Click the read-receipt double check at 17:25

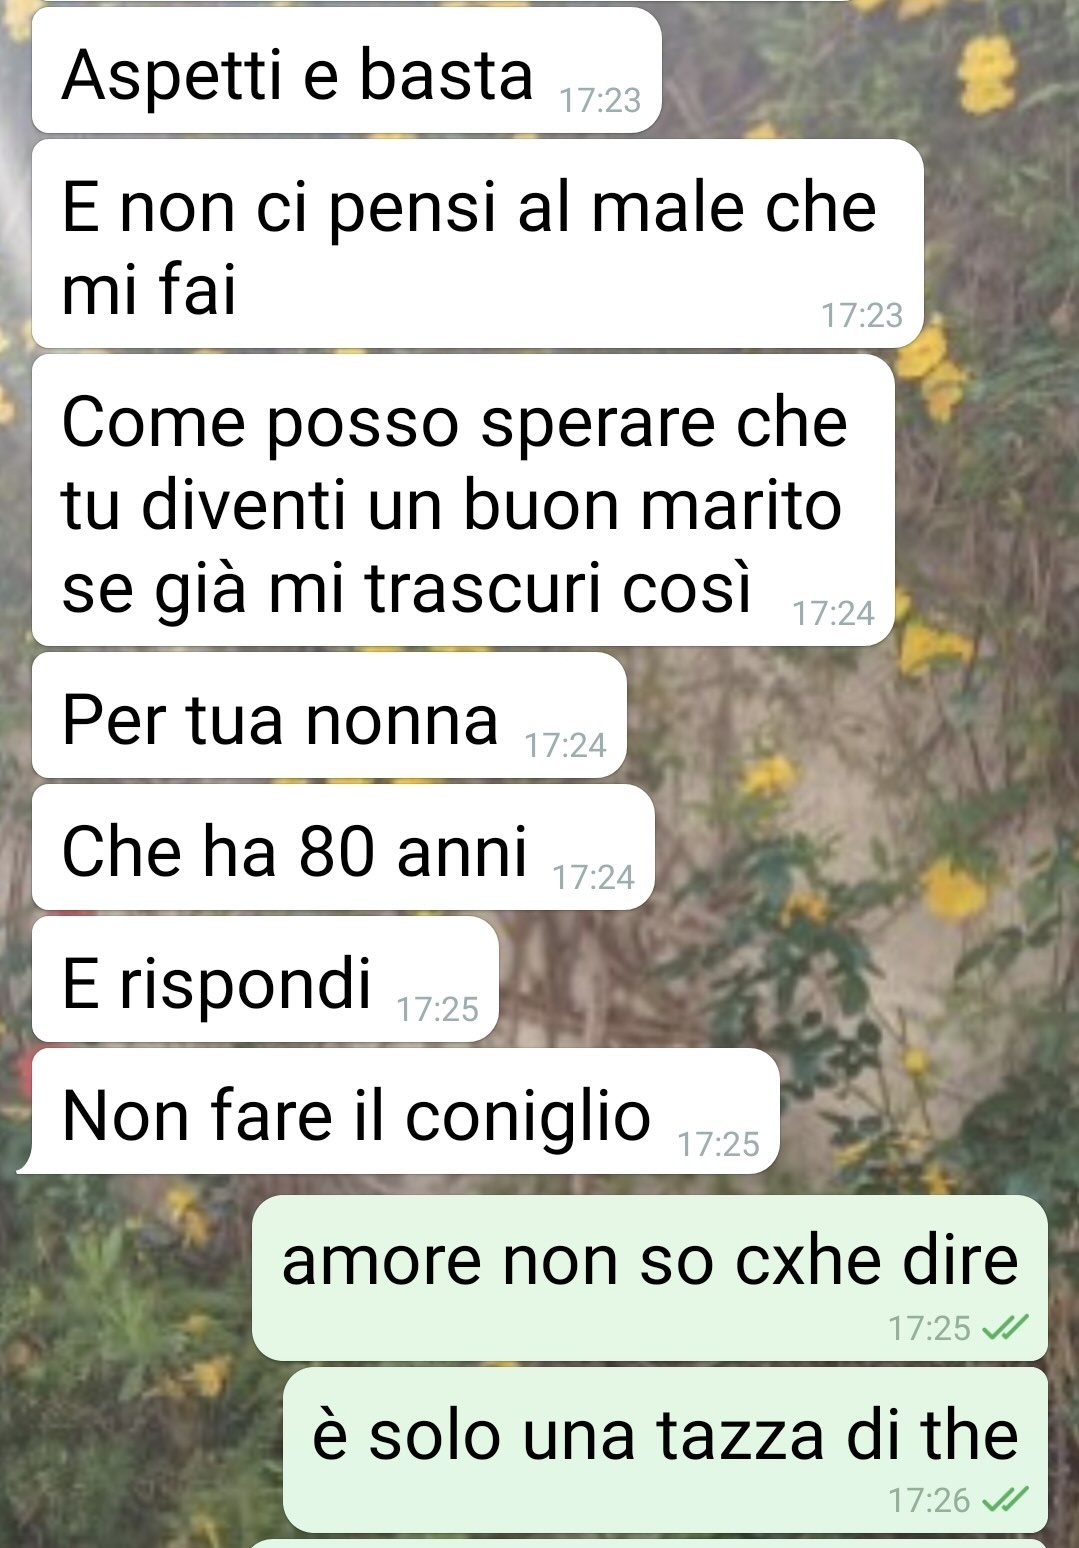[x=1005, y=1328]
